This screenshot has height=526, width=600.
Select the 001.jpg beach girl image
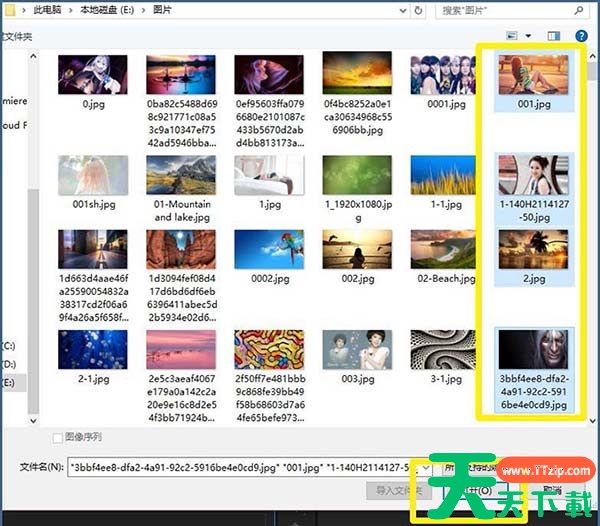(x=533, y=75)
